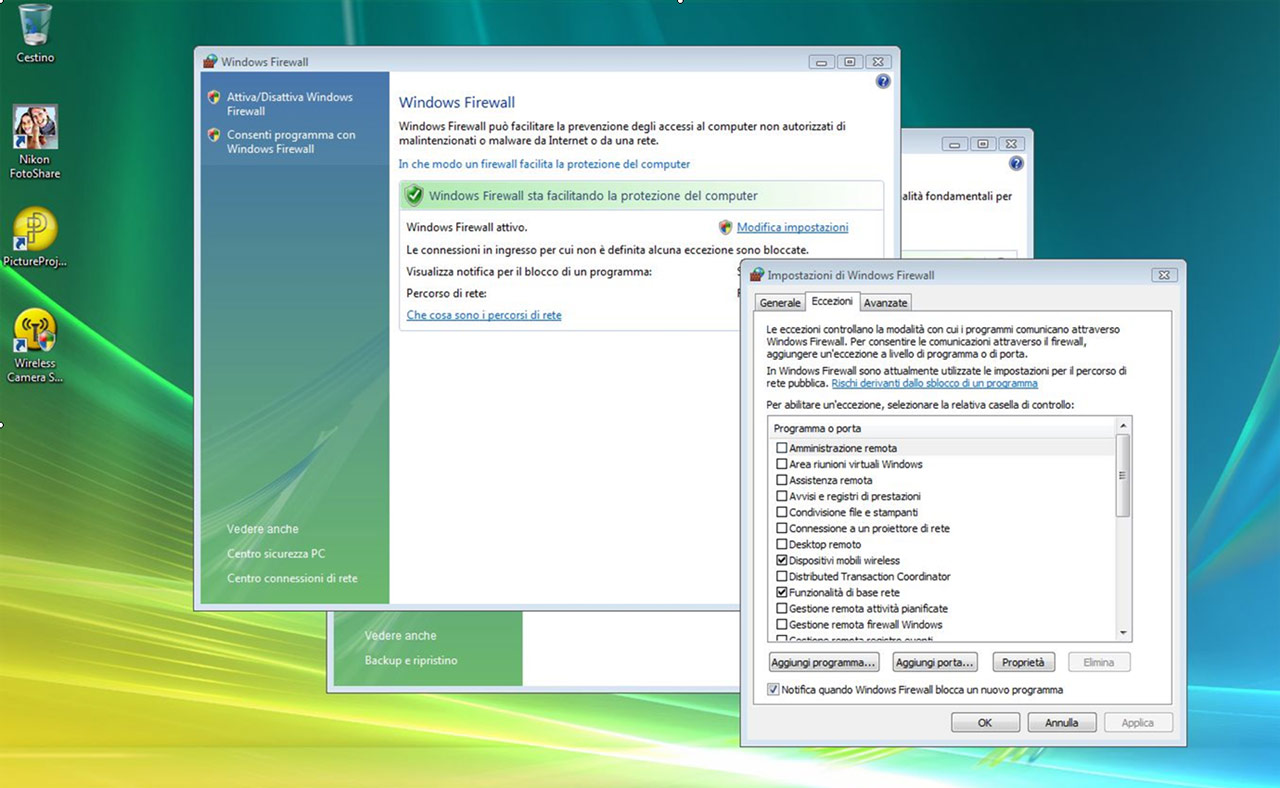
Task: Uncheck Dispositivi mobili wireless
Action: coord(782,560)
